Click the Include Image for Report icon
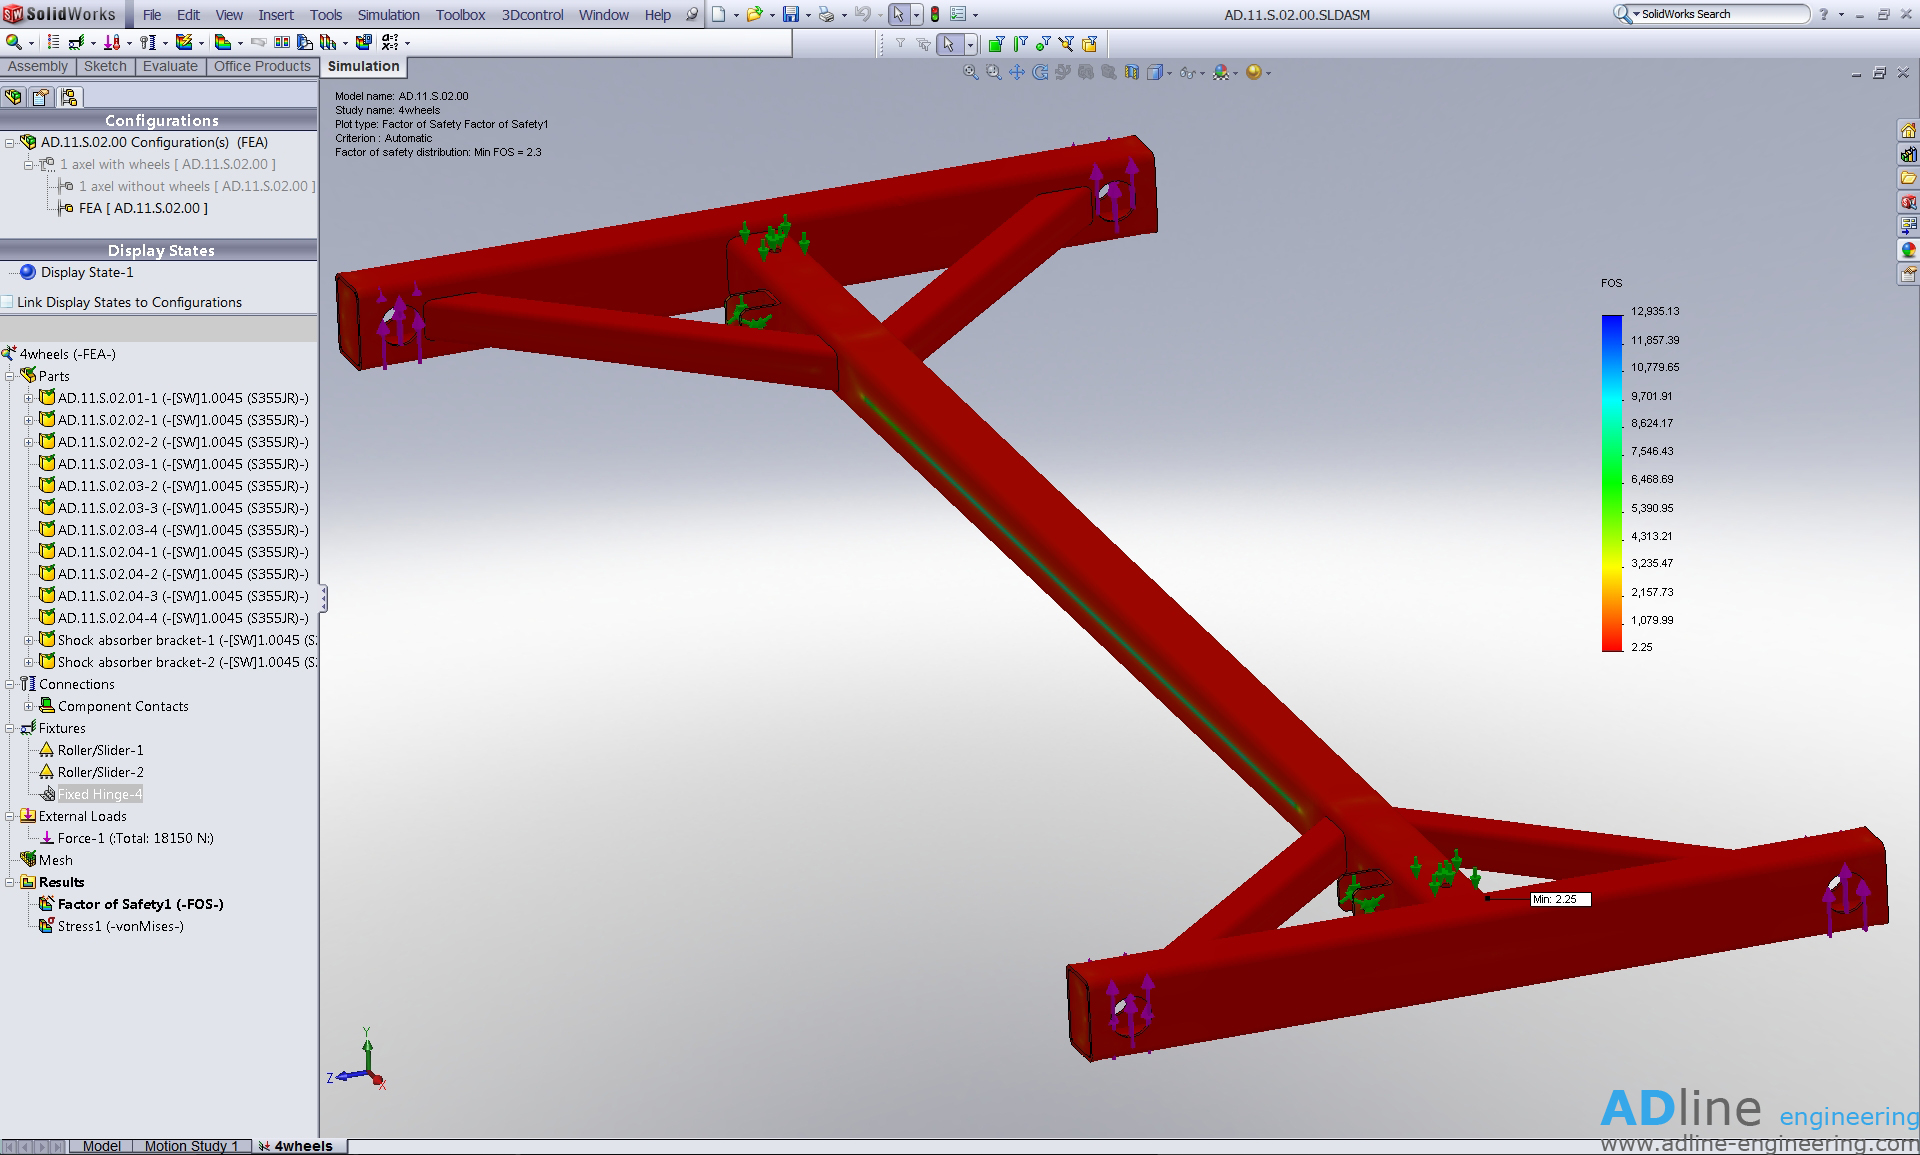The image size is (1920, 1155). pos(364,42)
